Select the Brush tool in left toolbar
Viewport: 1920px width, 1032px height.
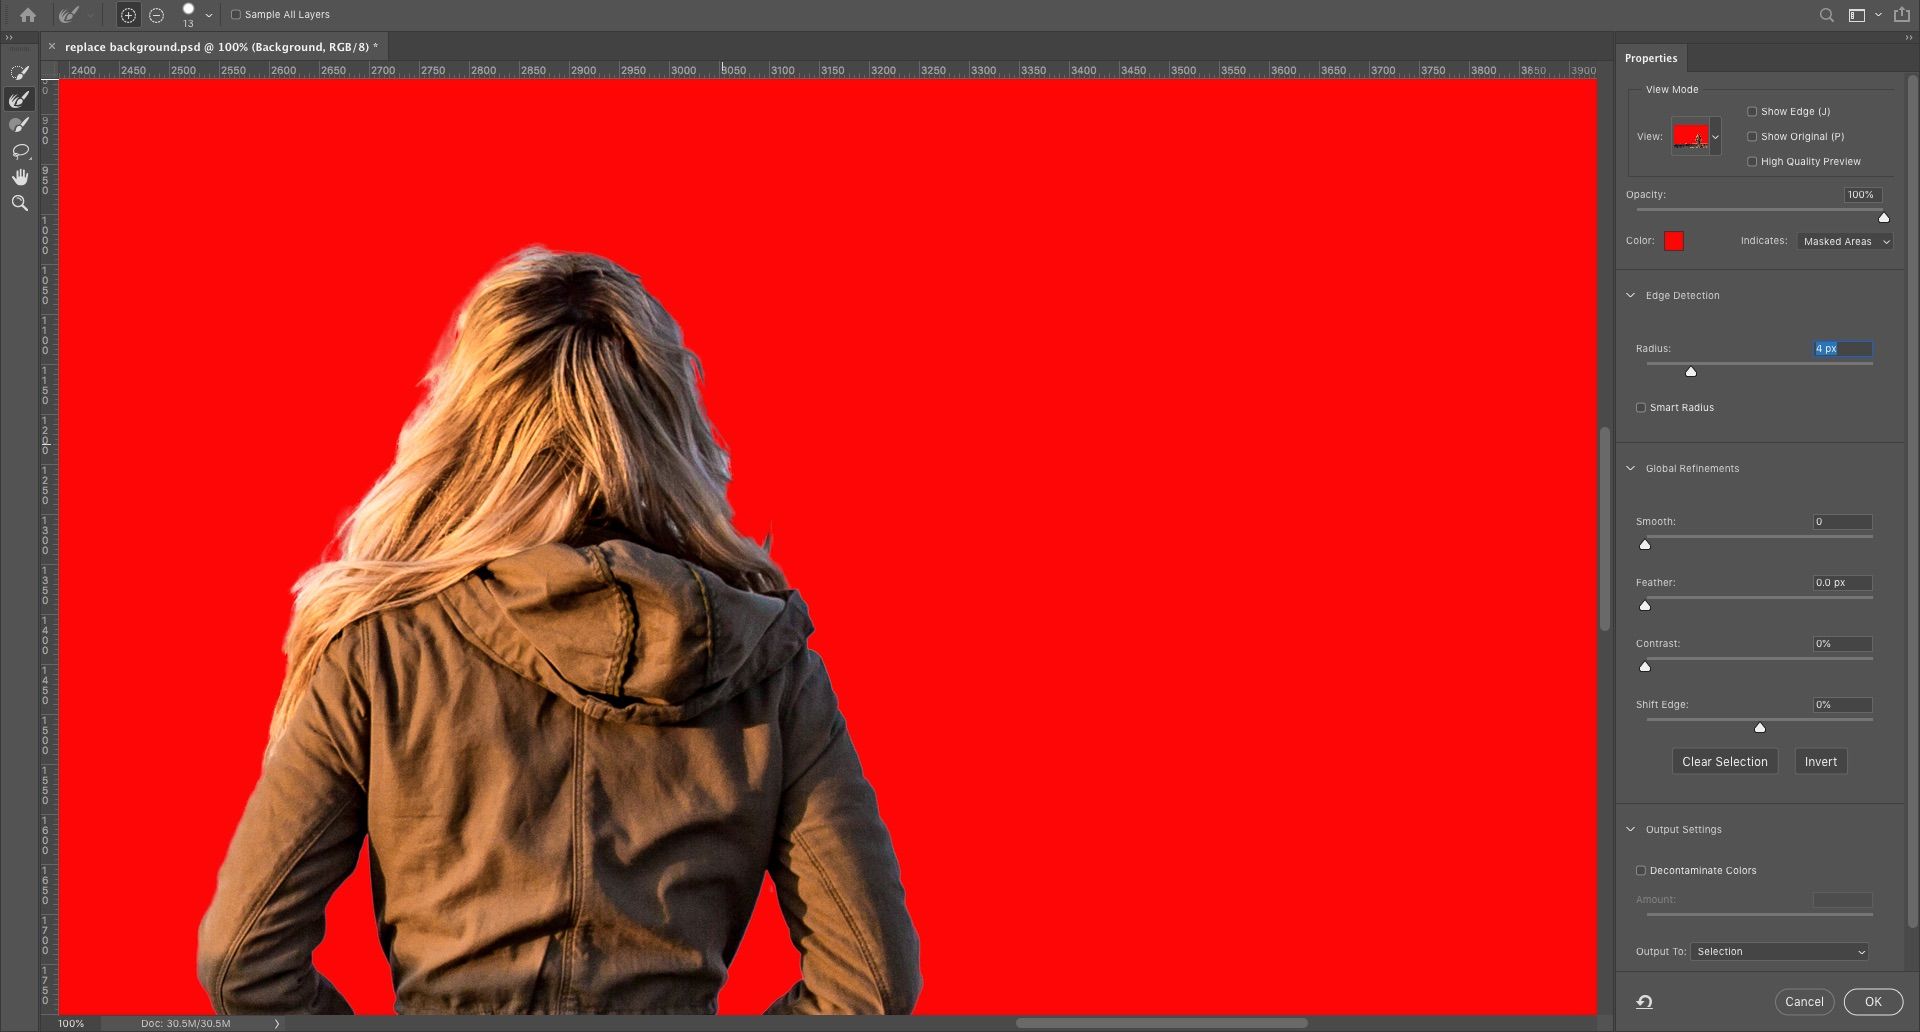(x=19, y=125)
